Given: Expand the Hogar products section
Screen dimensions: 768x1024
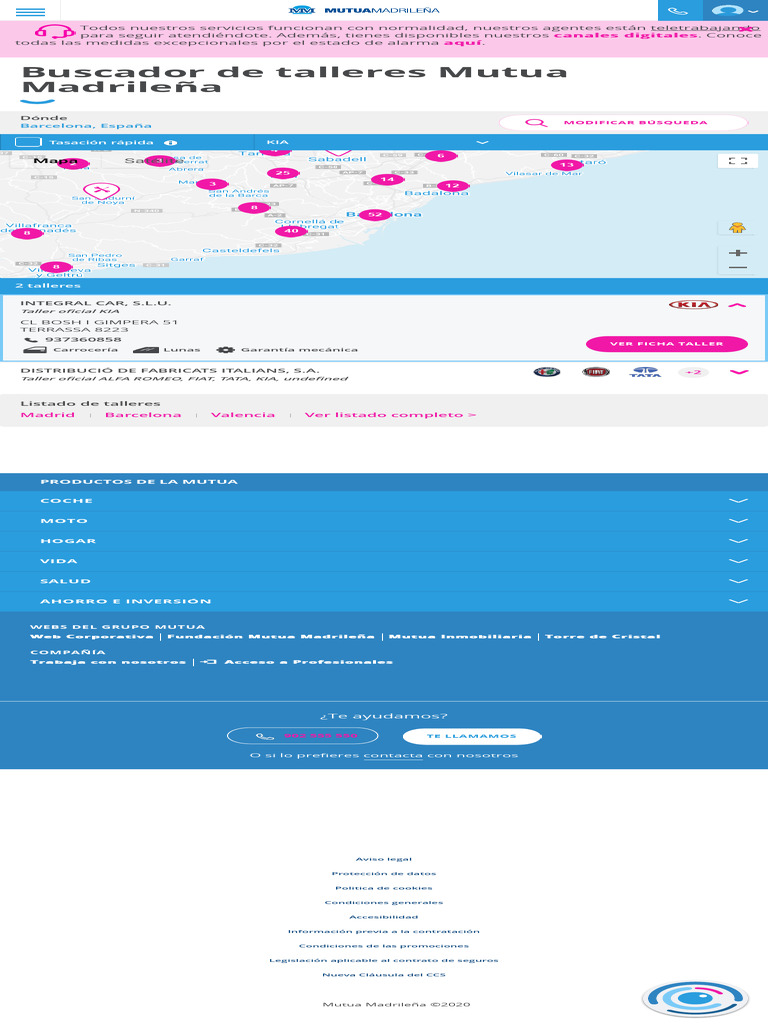Looking at the screenshot, I should pos(384,541).
